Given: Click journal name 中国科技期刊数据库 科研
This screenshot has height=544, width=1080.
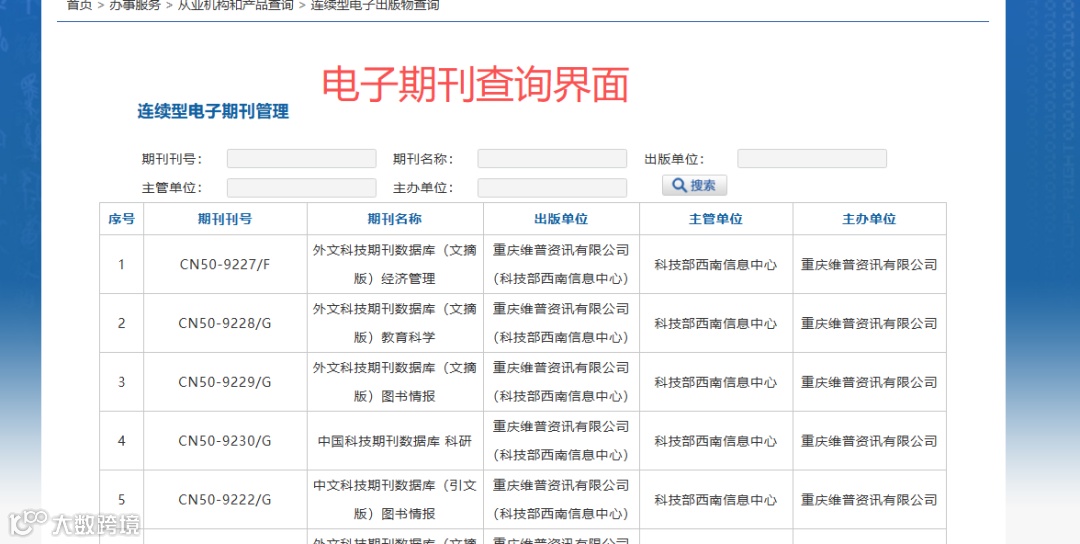Looking at the screenshot, I should (x=395, y=441).
